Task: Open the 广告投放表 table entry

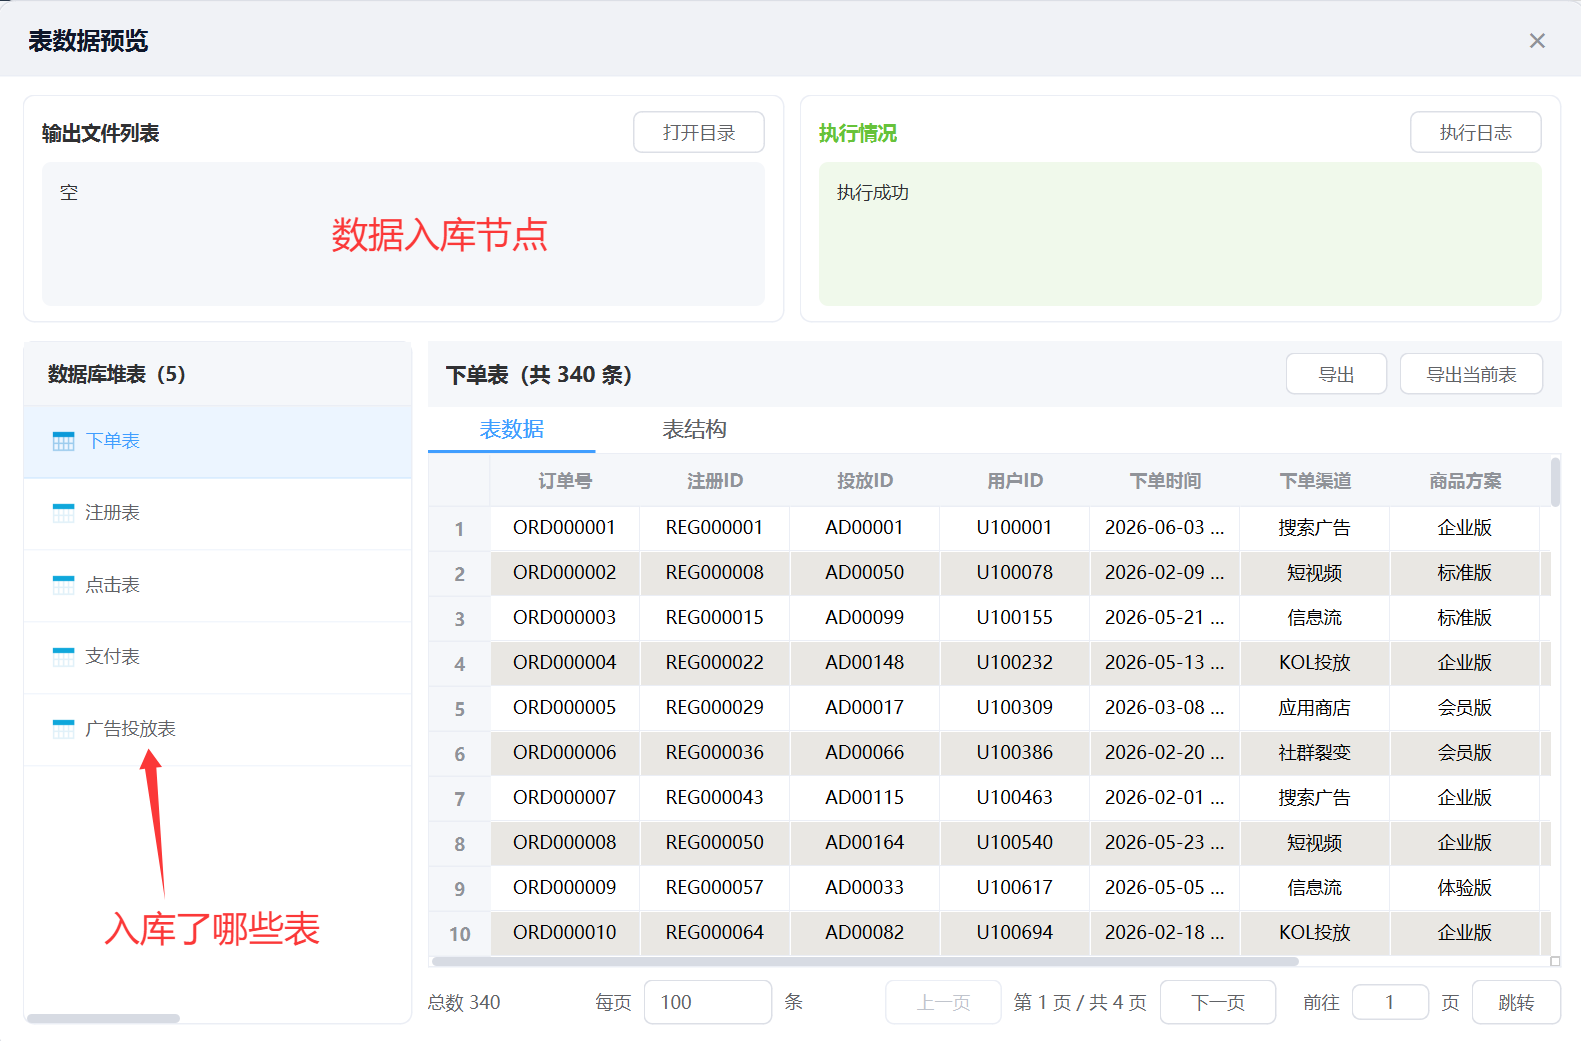Action: (x=130, y=729)
